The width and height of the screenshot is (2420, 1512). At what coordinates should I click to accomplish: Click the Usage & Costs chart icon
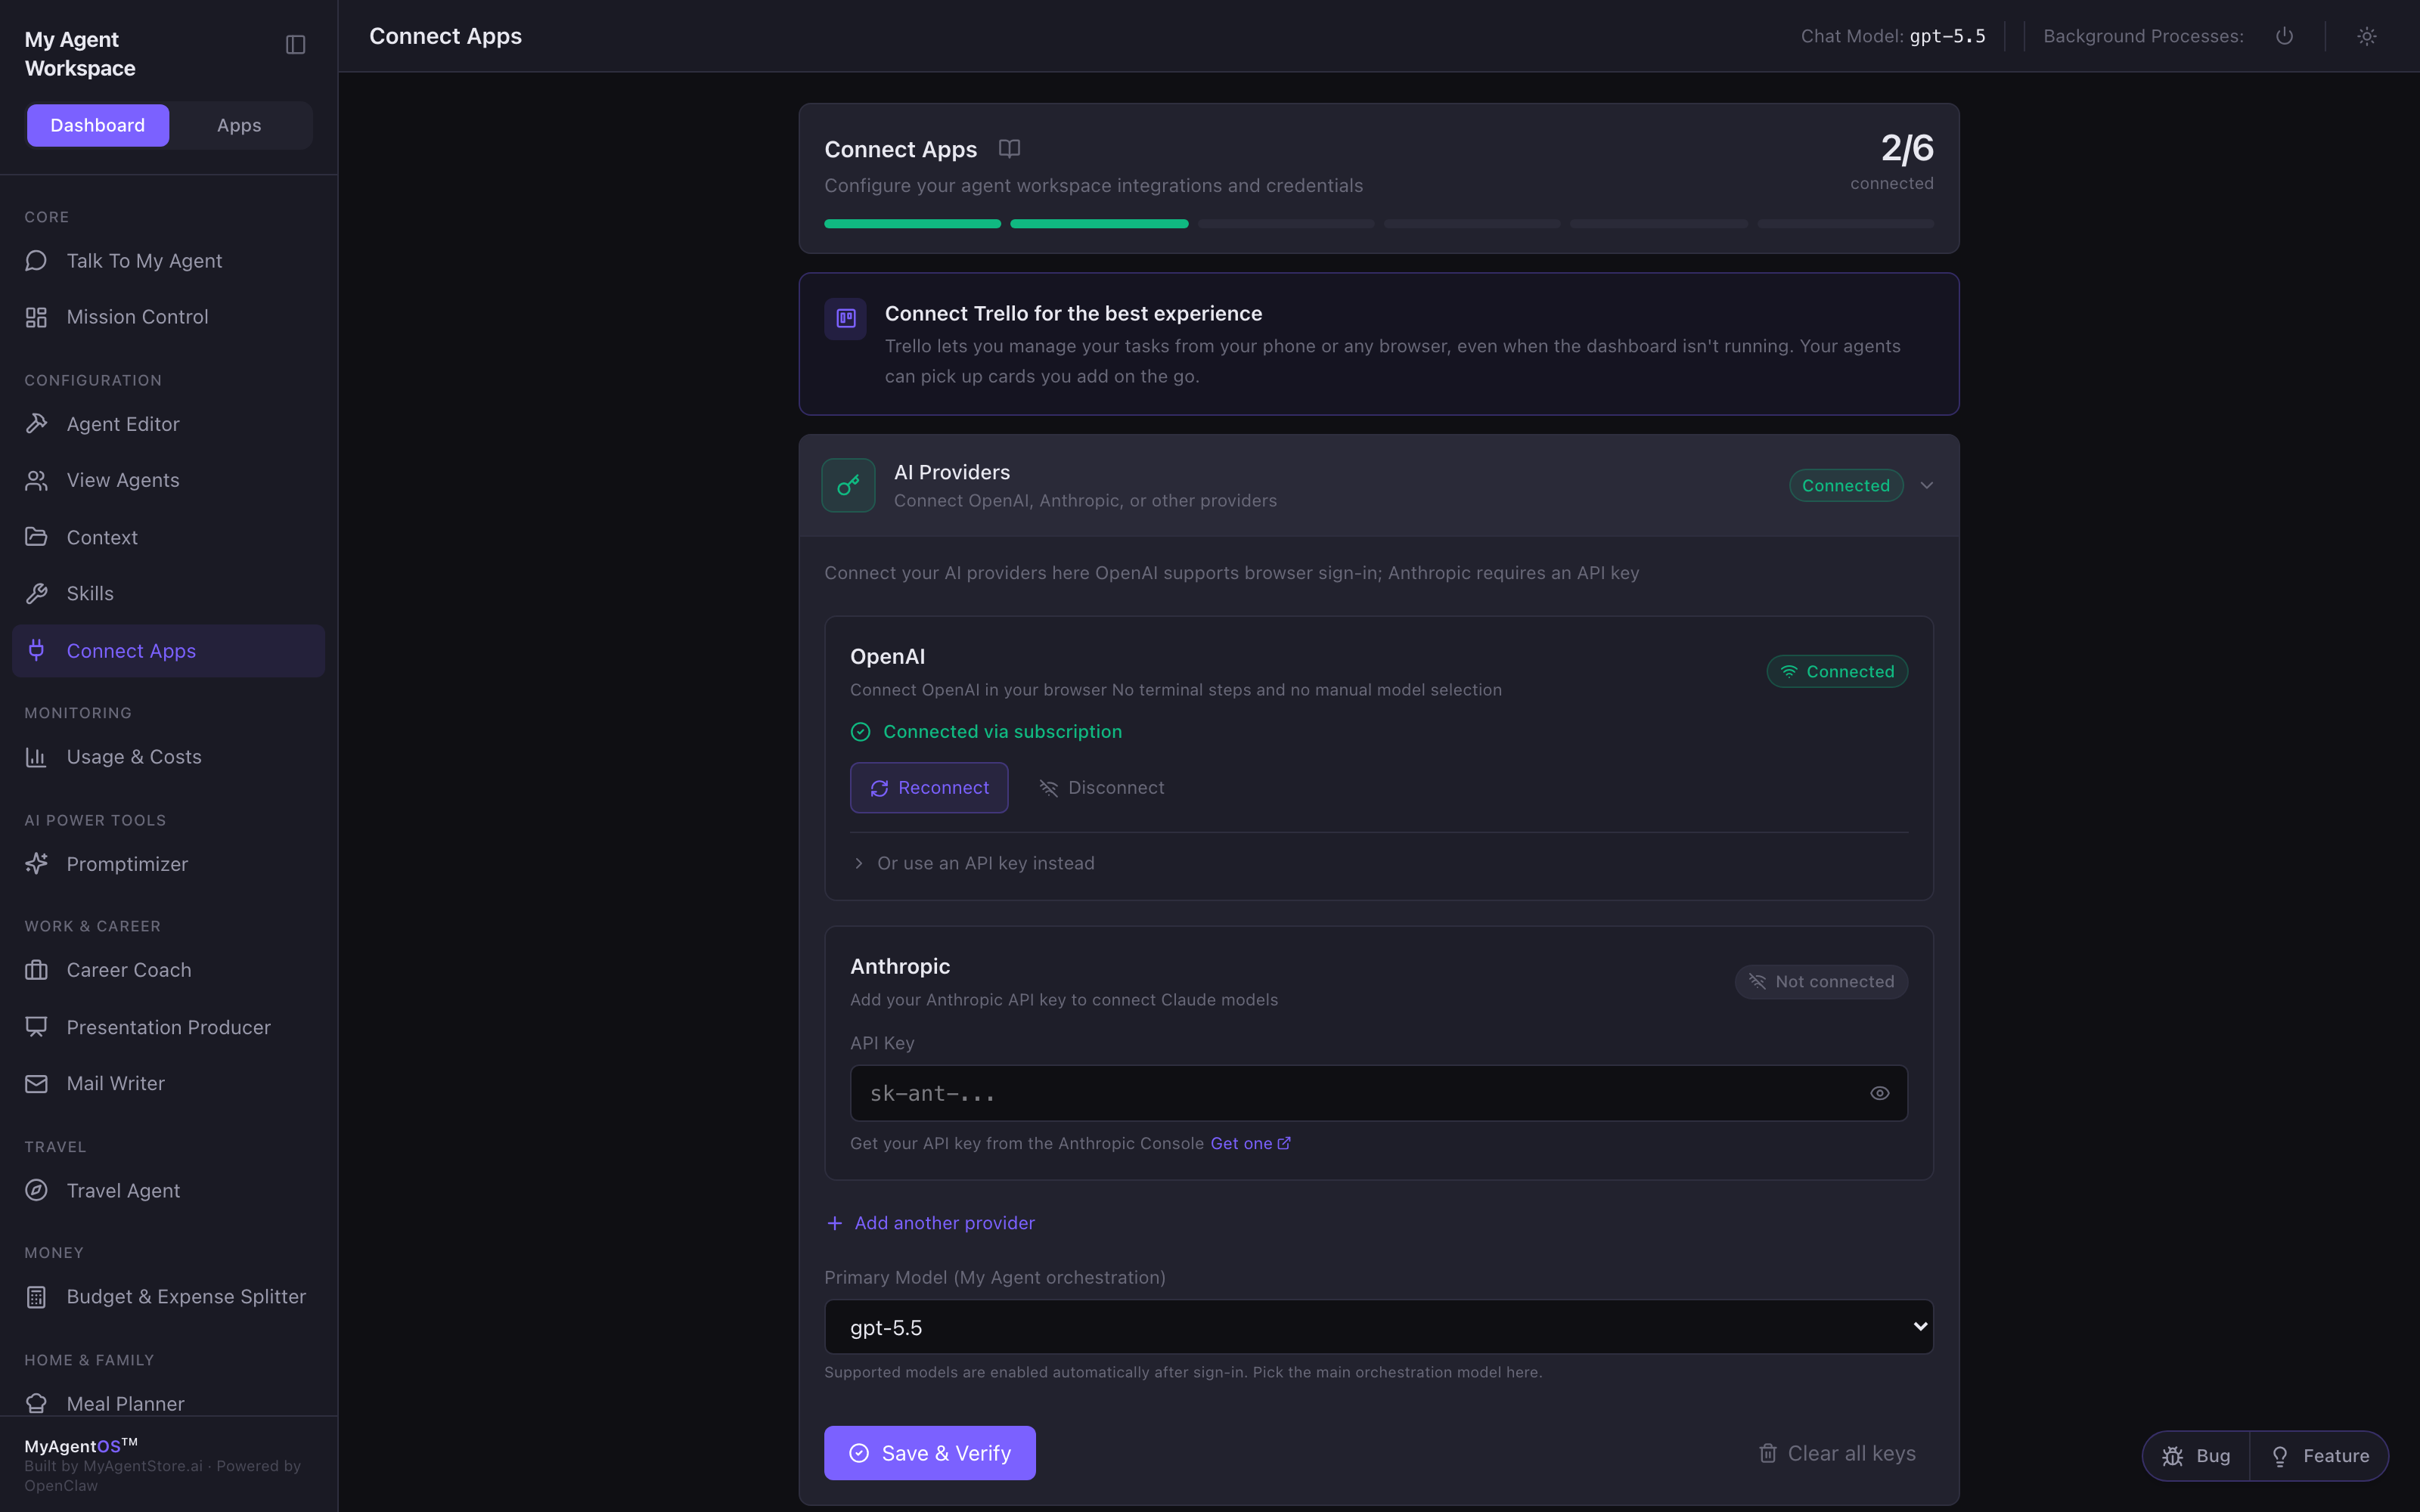36,757
